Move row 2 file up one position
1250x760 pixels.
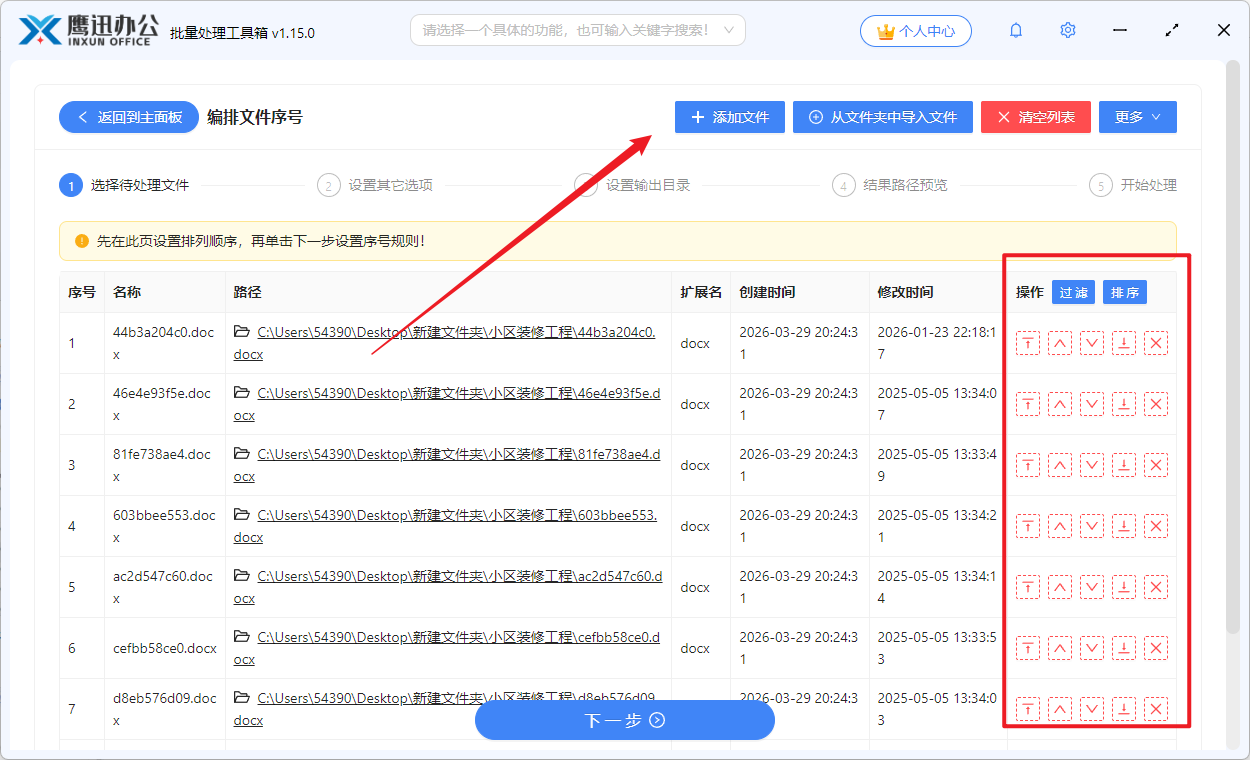tap(1059, 404)
